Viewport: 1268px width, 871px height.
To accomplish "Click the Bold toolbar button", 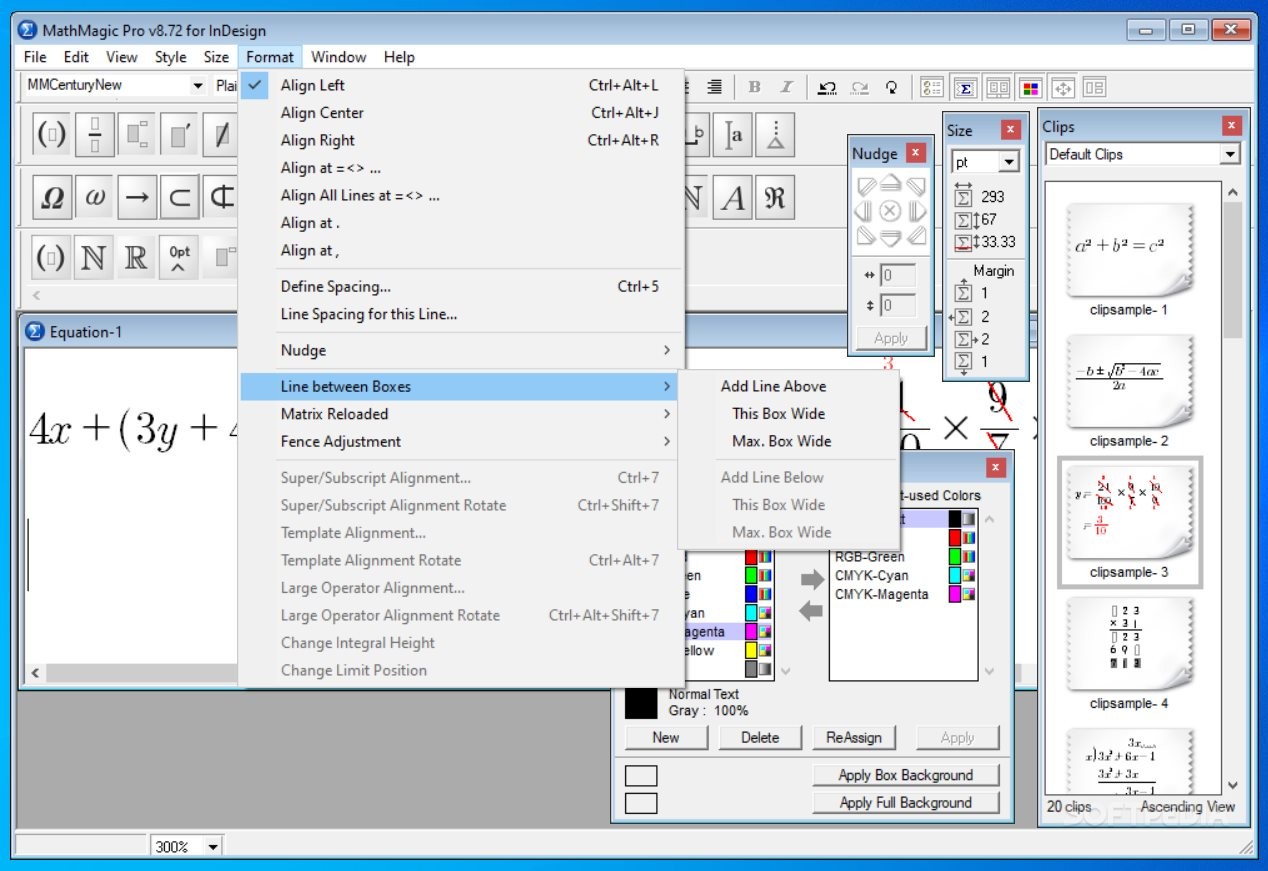I will [x=755, y=87].
